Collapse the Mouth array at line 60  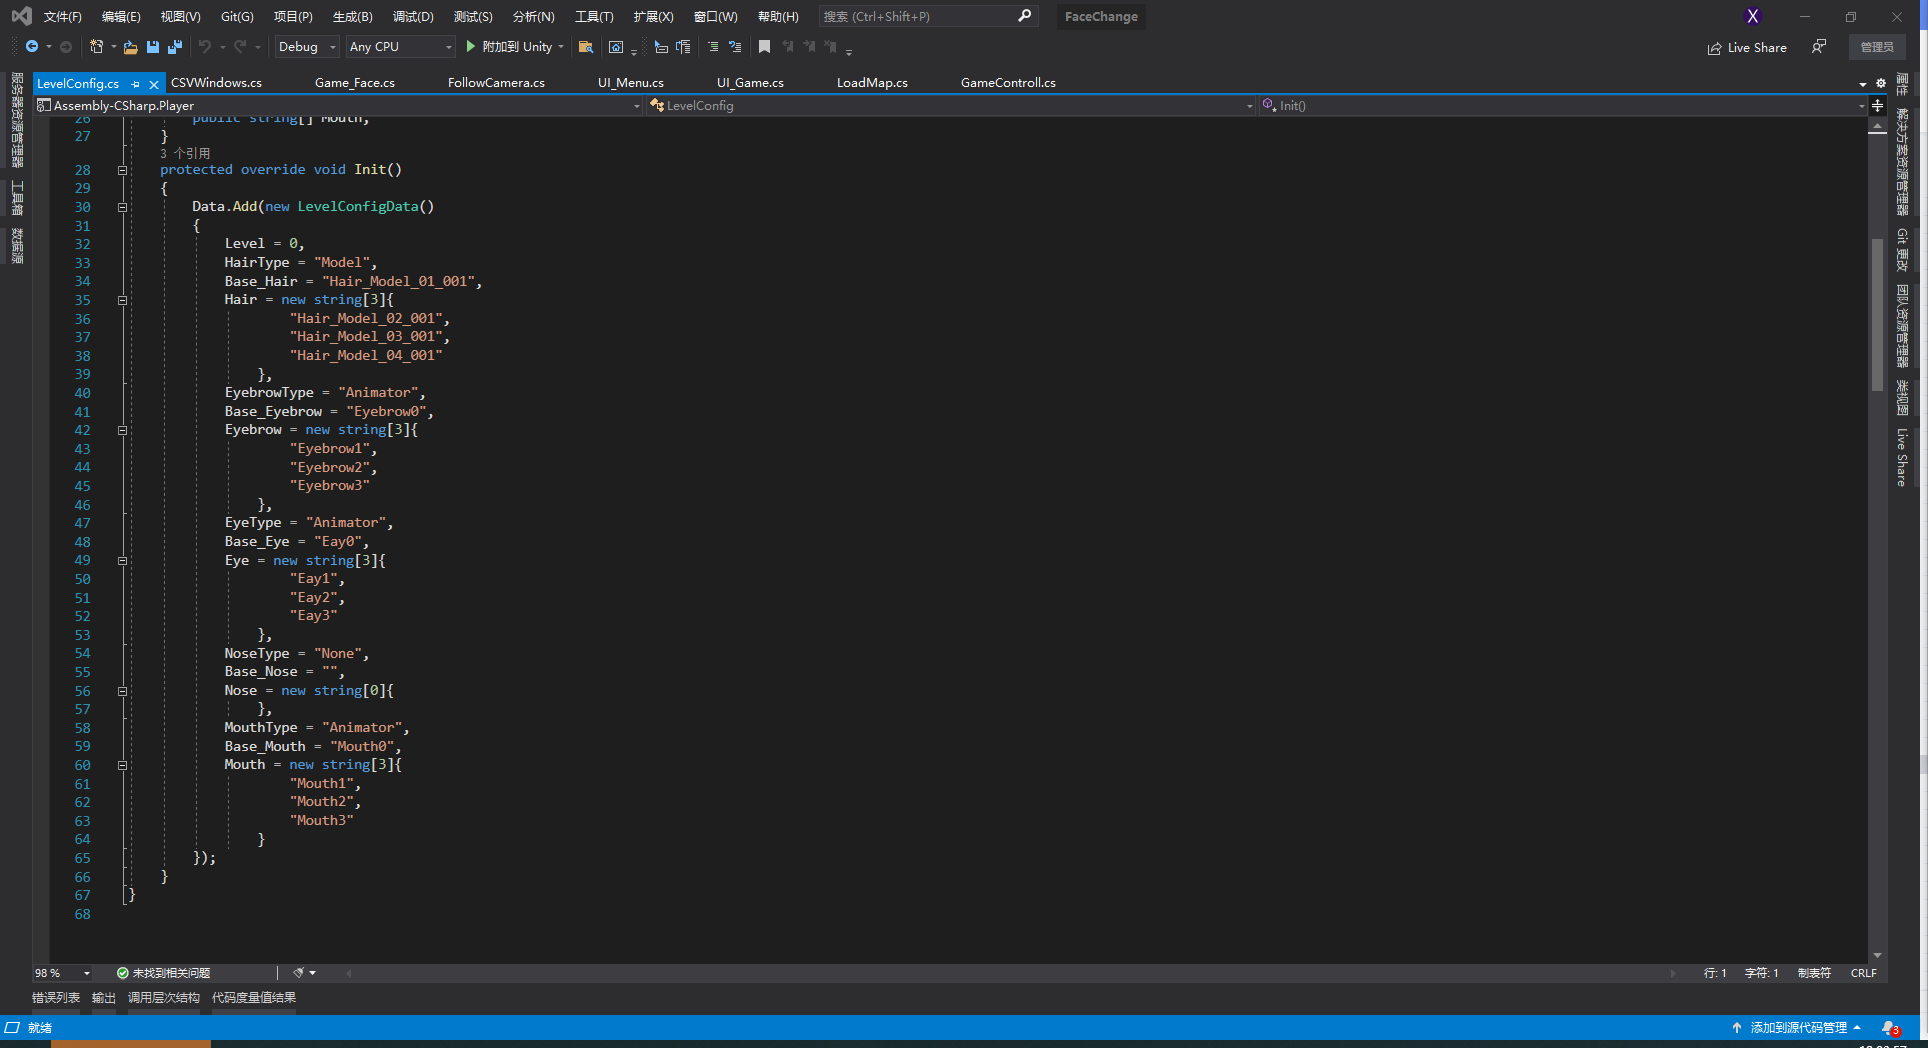click(x=122, y=765)
